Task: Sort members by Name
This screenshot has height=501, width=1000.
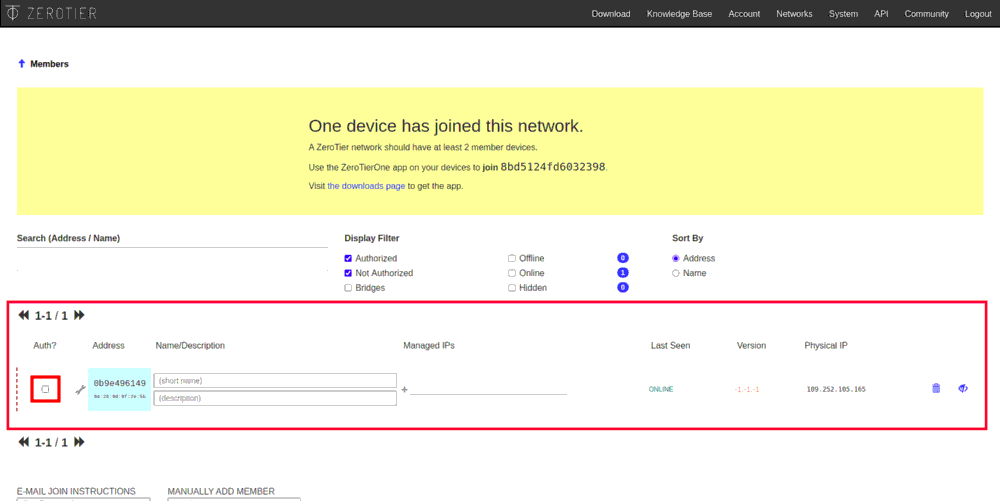Action: [676, 273]
